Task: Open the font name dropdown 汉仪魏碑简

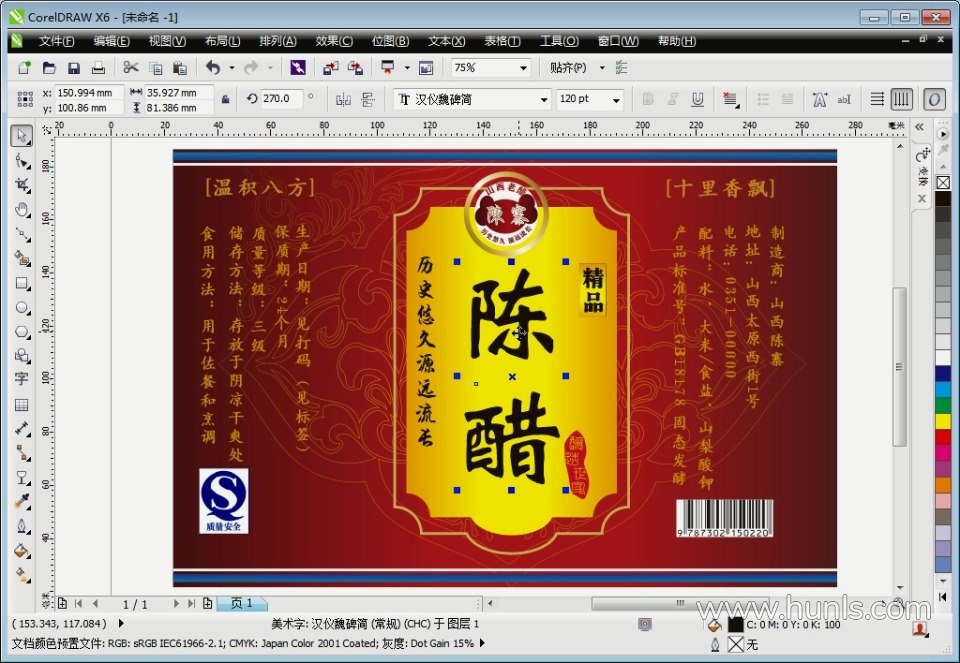Action: [472, 99]
